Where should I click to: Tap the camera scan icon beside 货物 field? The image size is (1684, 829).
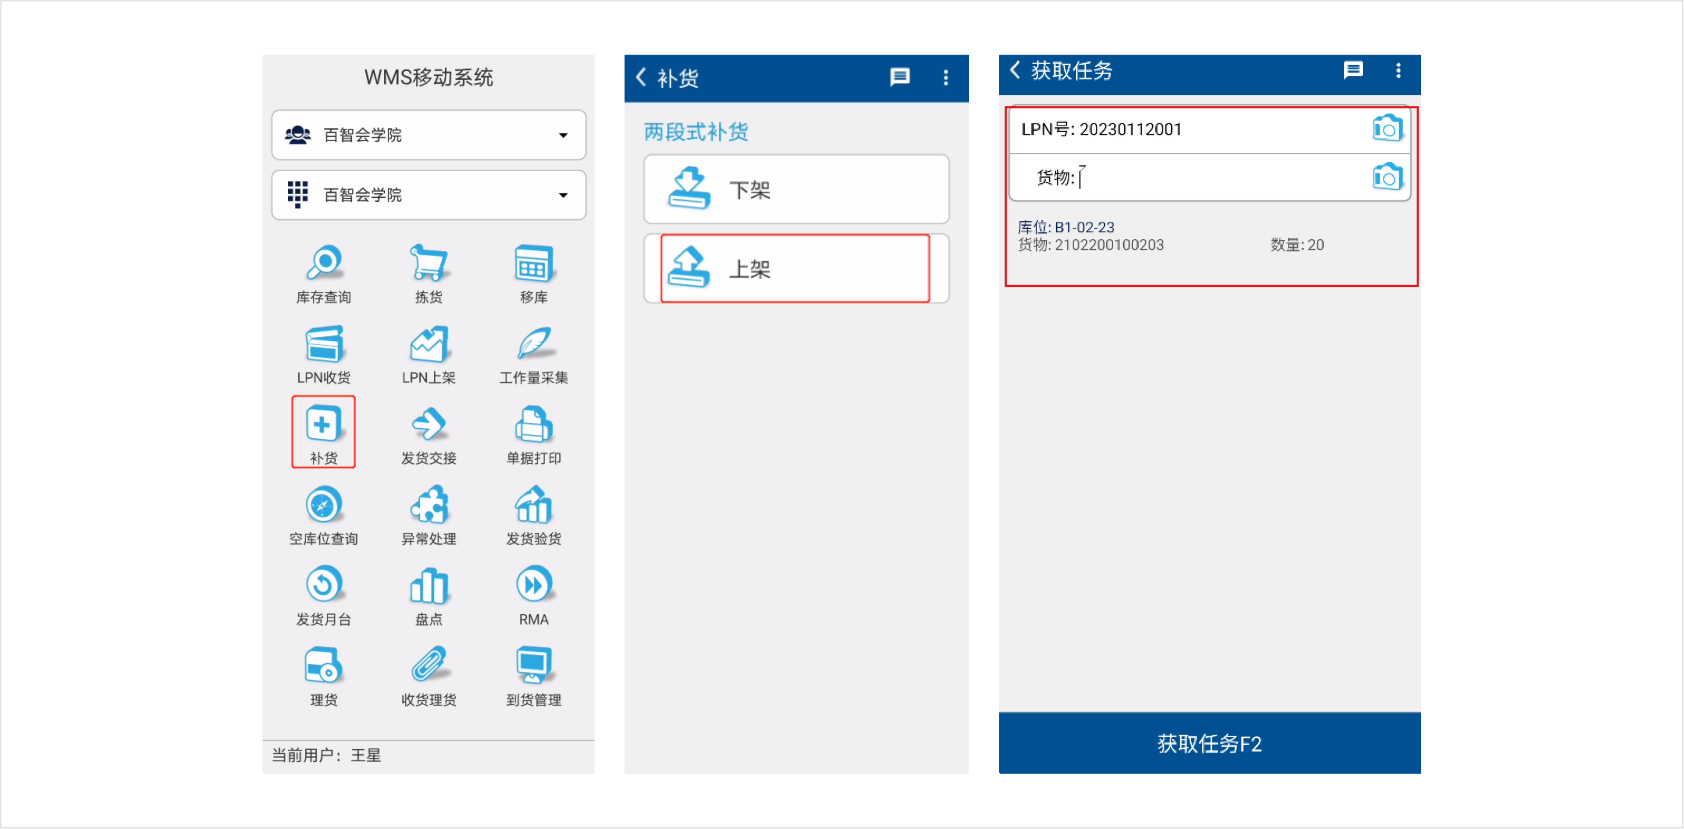(x=1387, y=178)
